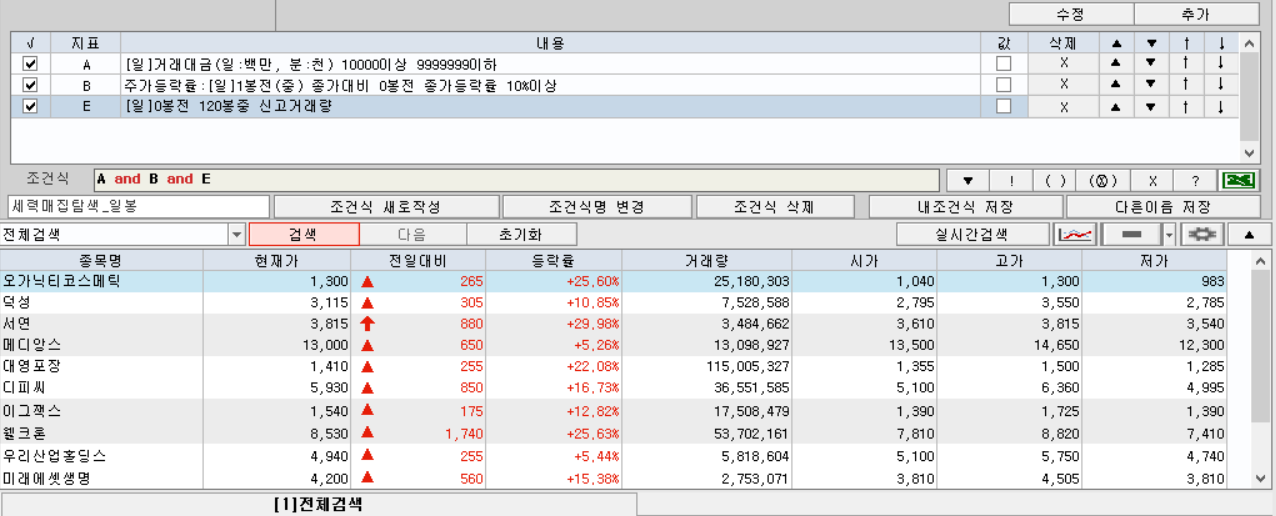The width and height of the screenshot is (1276, 516).
Task: Move condition E to top with ↑ arrow
Action: 1186,107
